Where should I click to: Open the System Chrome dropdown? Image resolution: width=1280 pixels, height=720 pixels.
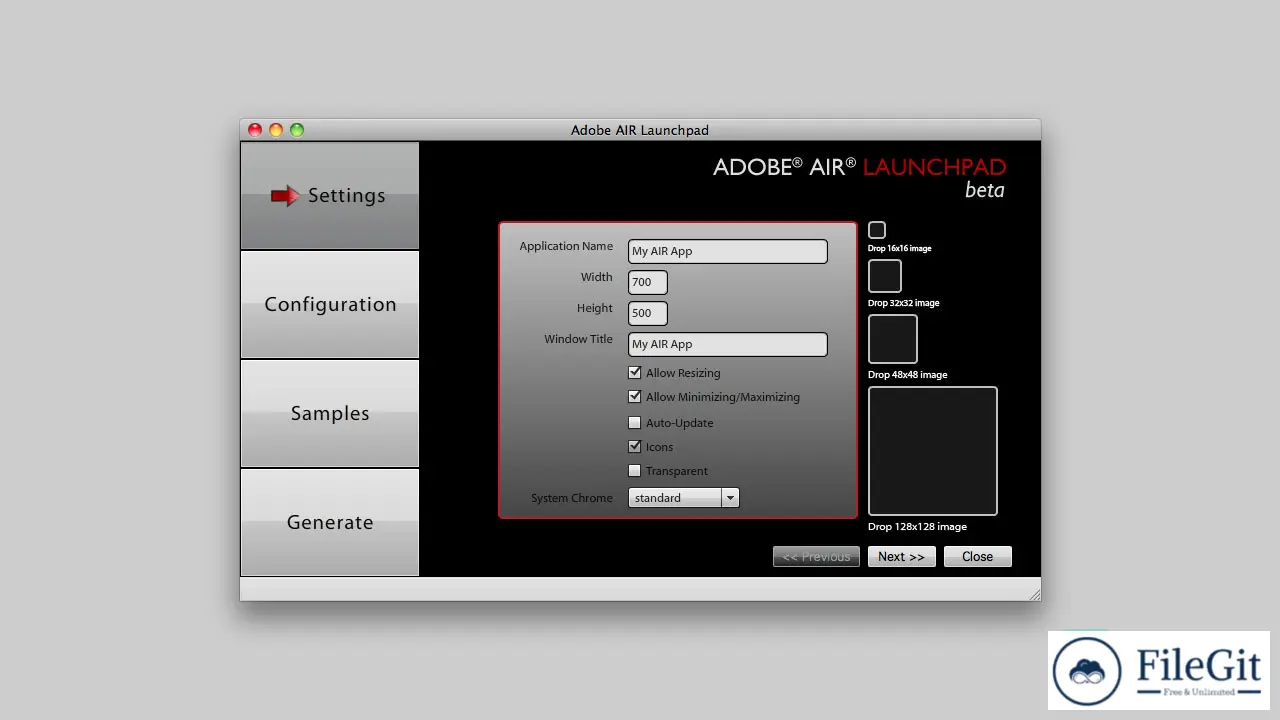click(x=683, y=497)
